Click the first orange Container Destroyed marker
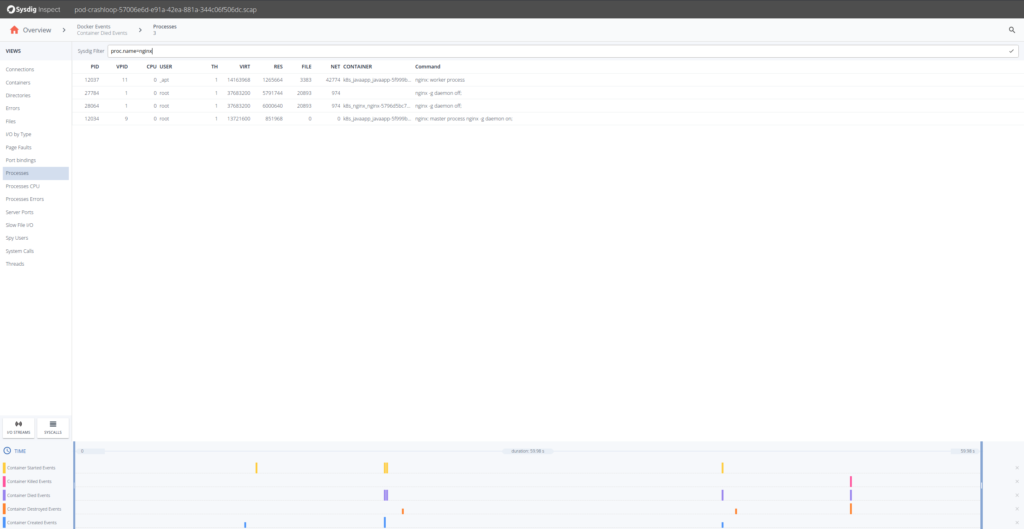The image size is (1024, 529). click(x=403, y=511)
